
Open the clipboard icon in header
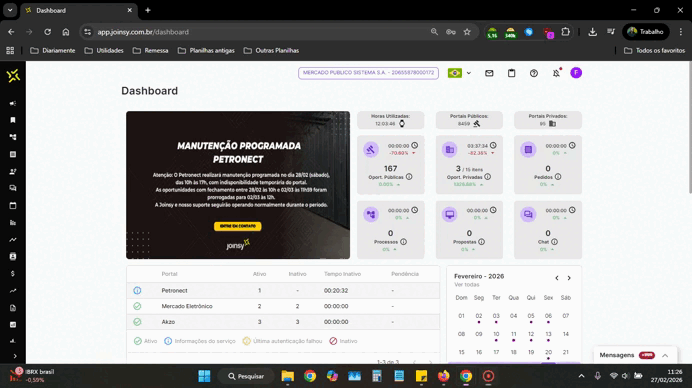coord(511,73)
